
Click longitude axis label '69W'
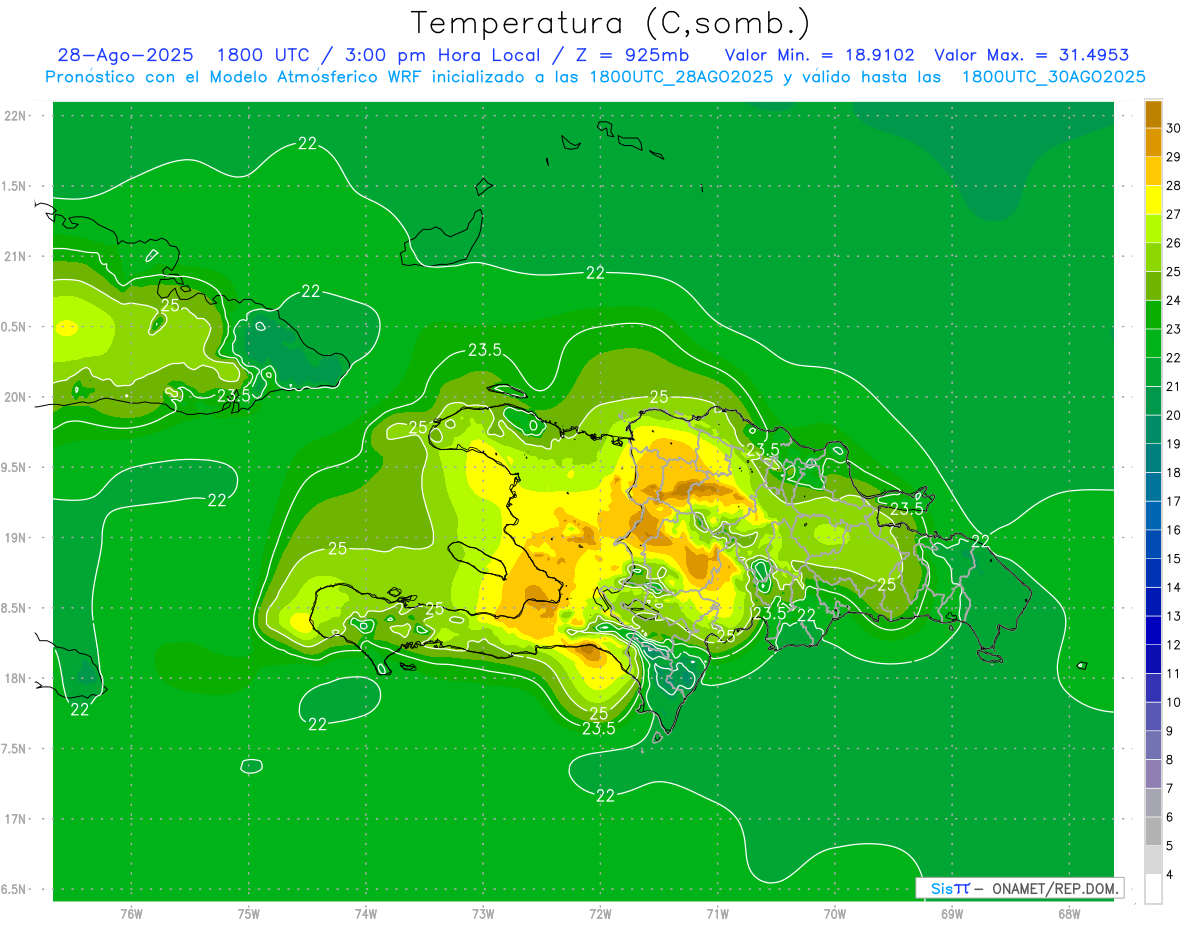(952, 913)
